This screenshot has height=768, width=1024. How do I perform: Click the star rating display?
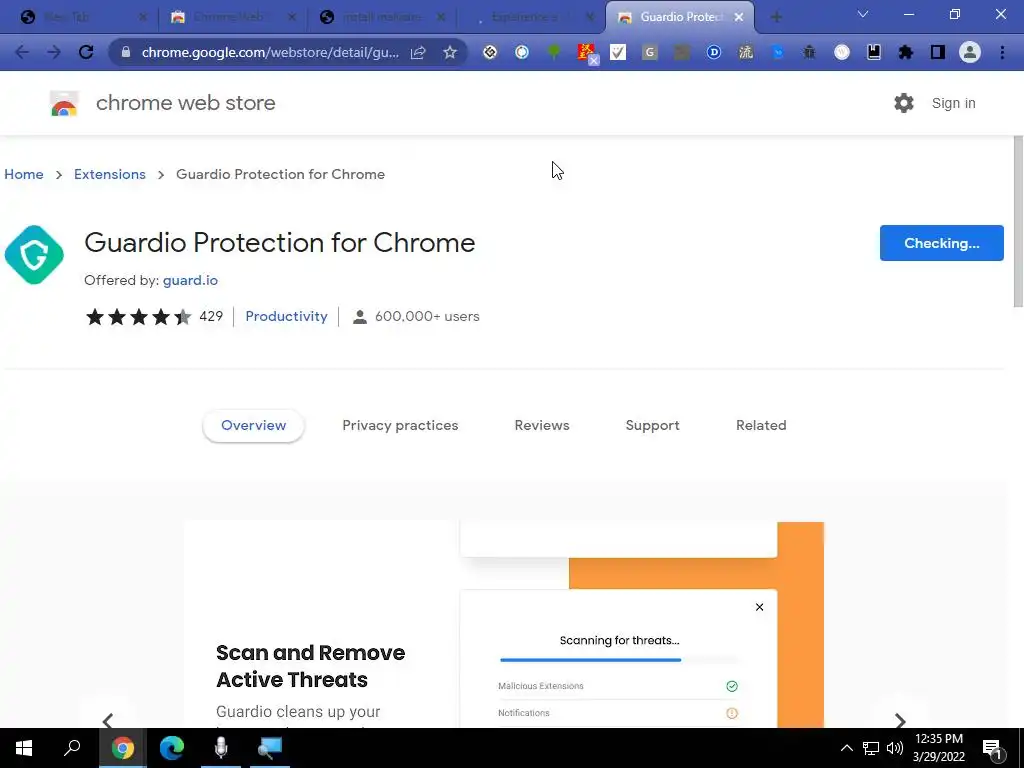138,317
